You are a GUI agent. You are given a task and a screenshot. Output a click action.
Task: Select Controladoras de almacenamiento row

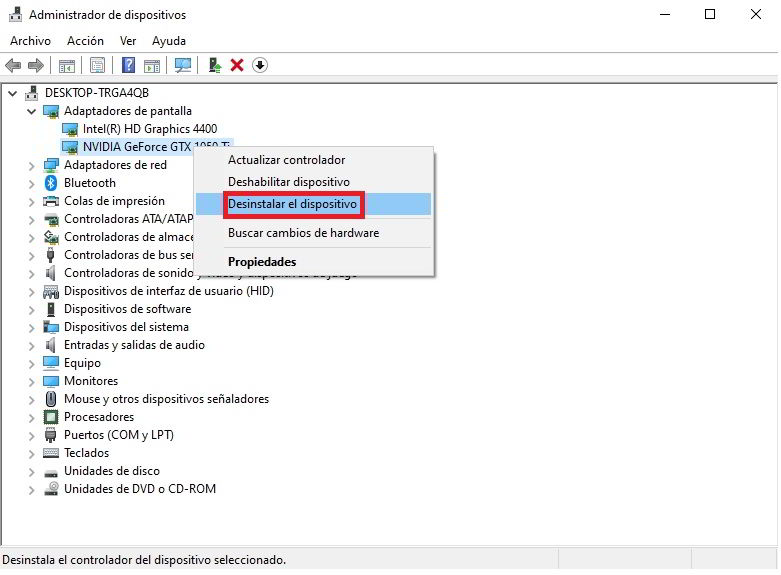(x=129, y=237)
